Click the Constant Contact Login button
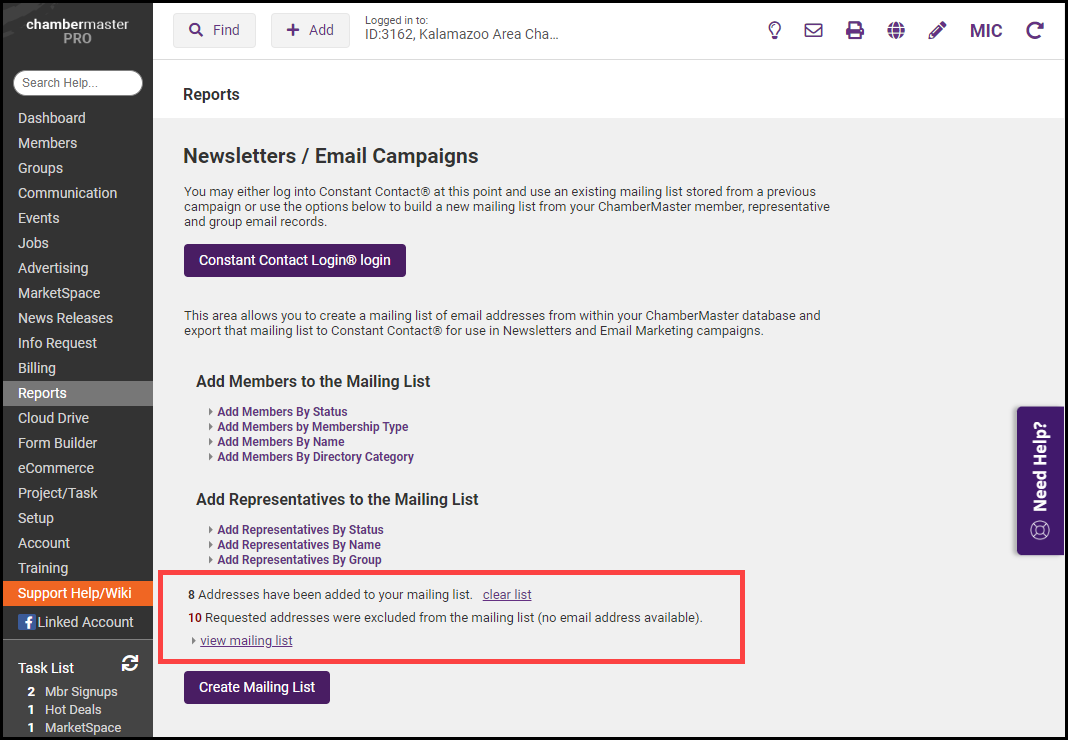This screenshot has width=1068, height=740. [295, 260]
